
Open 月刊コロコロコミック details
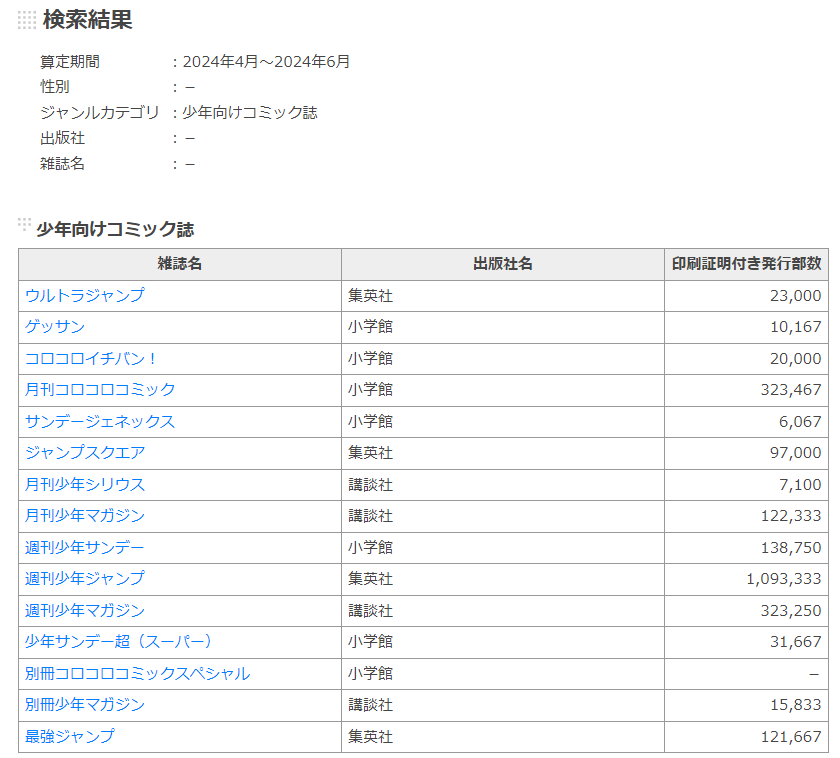click(x=100, y=389)
